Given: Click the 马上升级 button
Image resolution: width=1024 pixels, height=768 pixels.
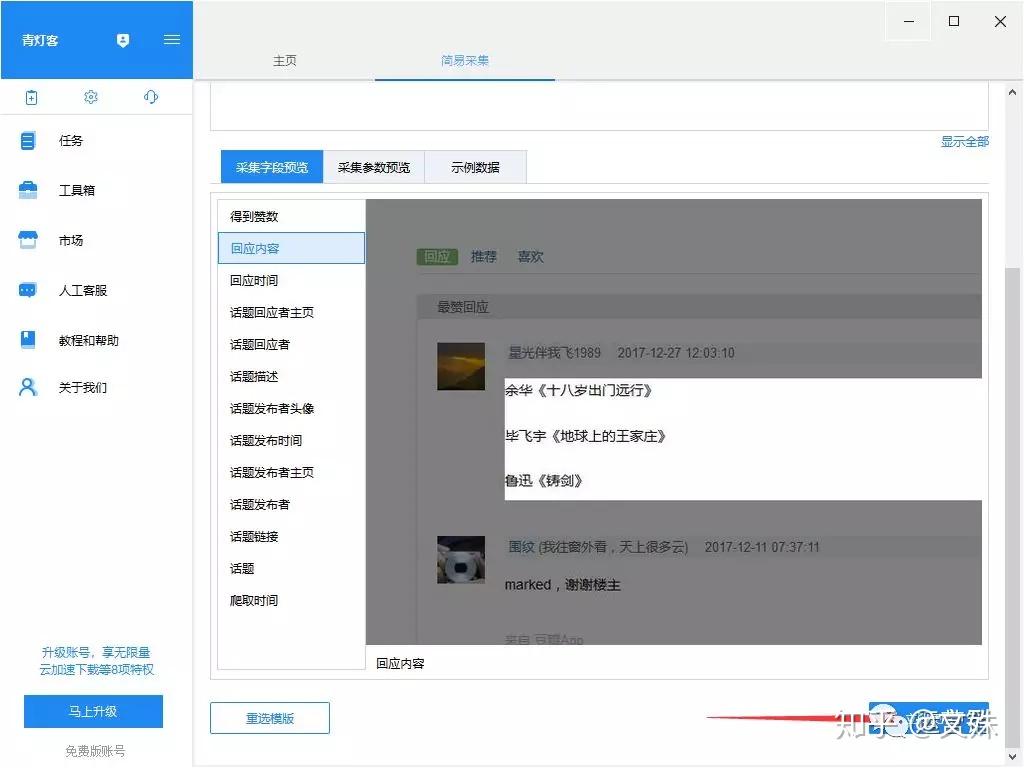Looking at the screenshot, I should coord(93,711).
